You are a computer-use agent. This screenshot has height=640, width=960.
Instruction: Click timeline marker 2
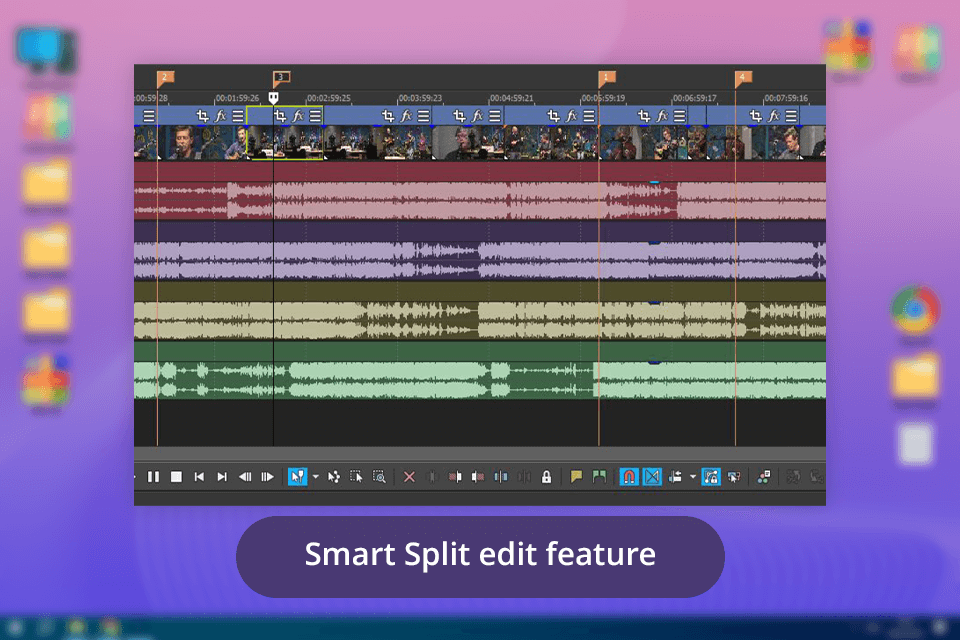coord(165,78)
